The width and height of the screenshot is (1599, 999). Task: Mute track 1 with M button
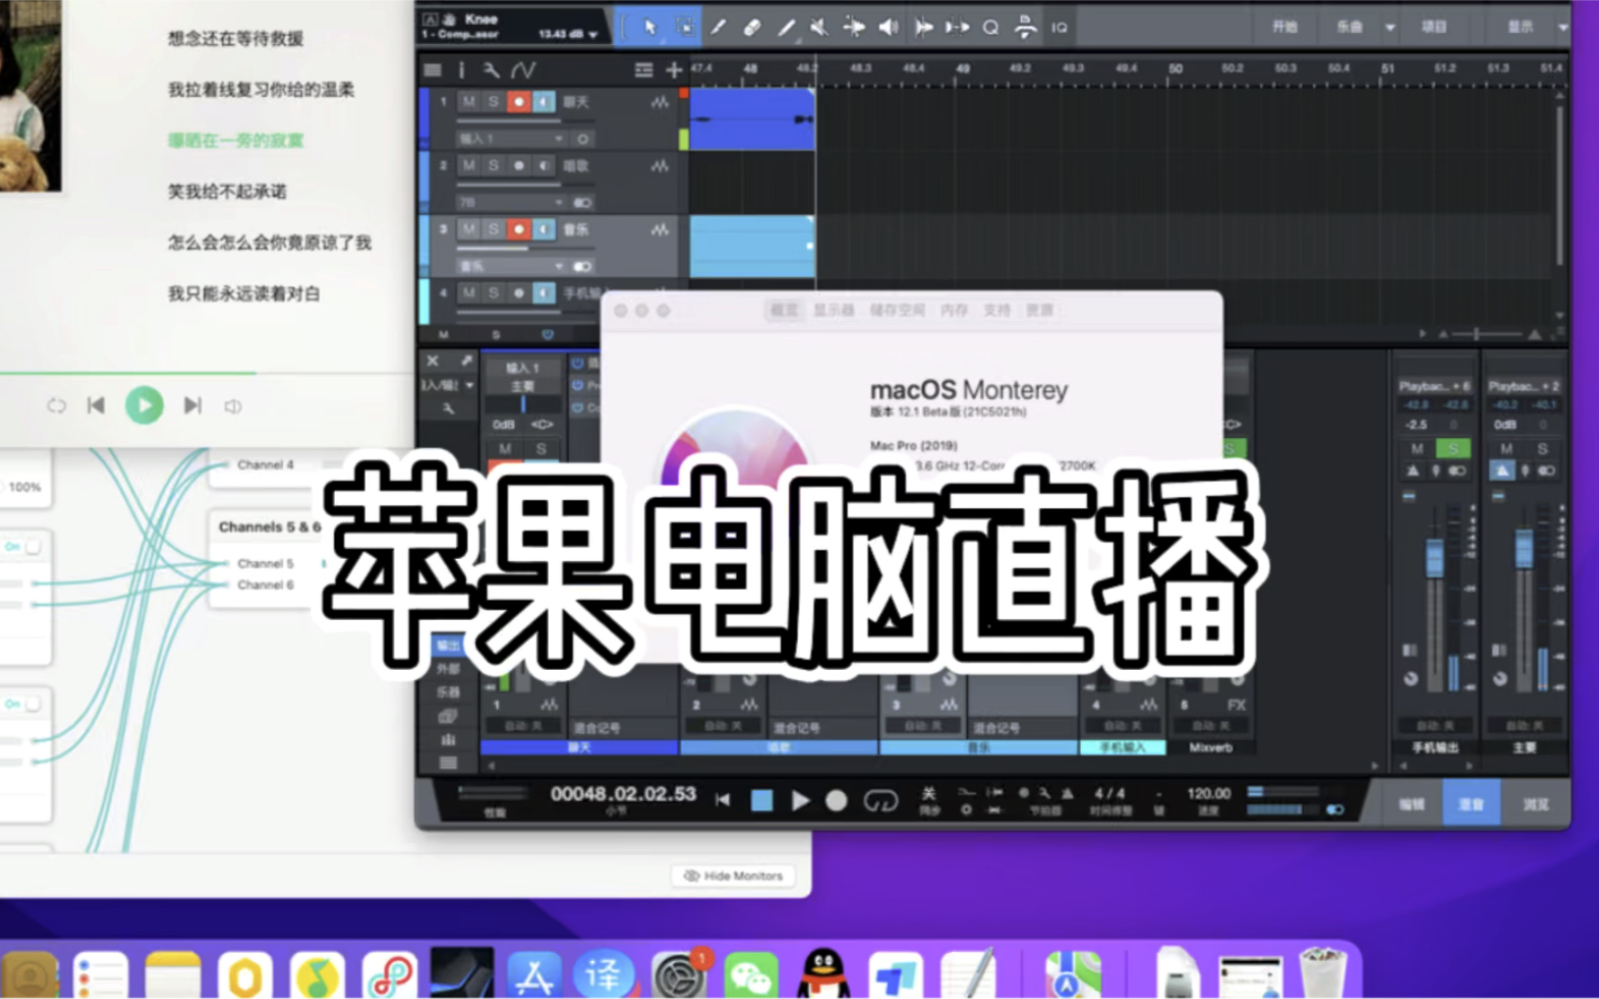468,102
